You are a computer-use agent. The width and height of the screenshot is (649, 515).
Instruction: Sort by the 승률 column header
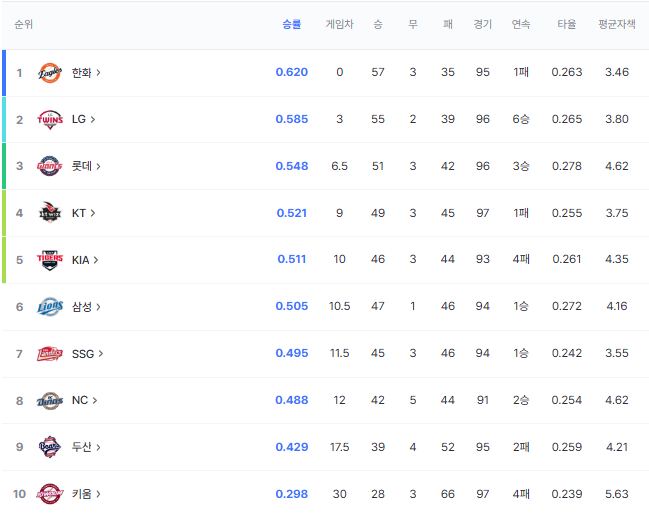(291, 24)
